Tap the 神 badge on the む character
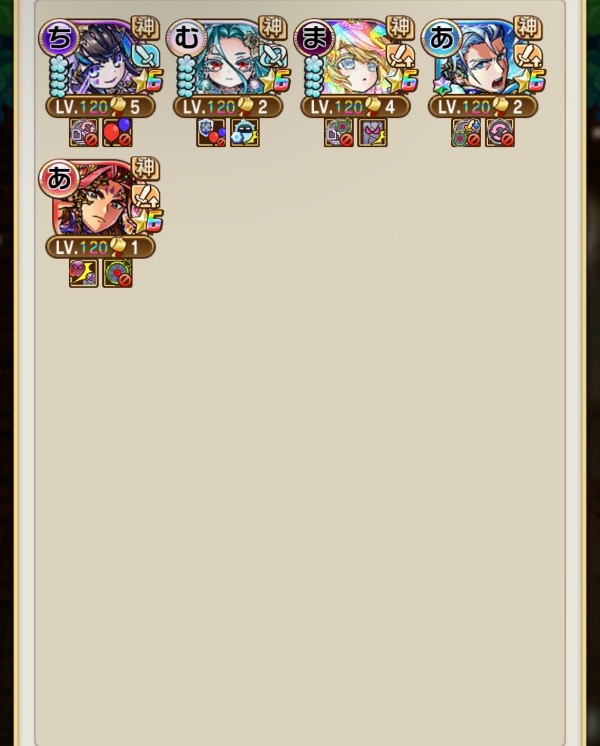 [x=273, y=27]
